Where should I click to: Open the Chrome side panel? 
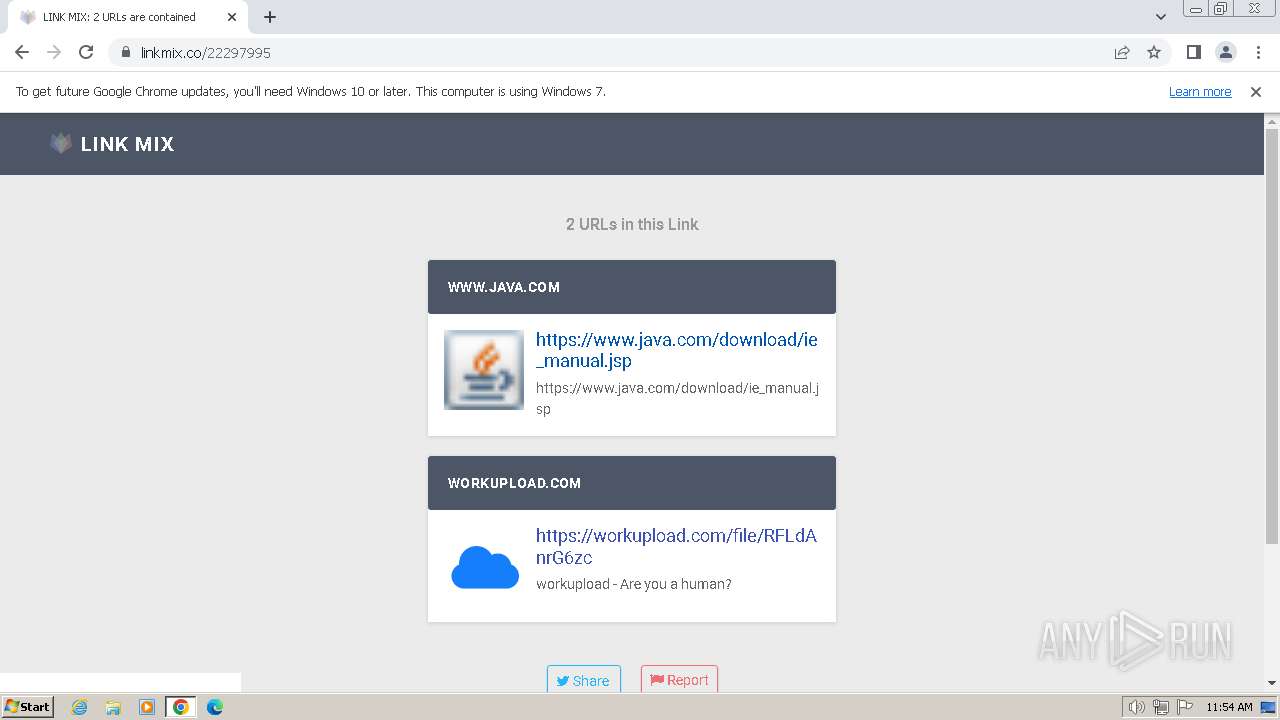pyautogui.click(x=1193, y=52)
